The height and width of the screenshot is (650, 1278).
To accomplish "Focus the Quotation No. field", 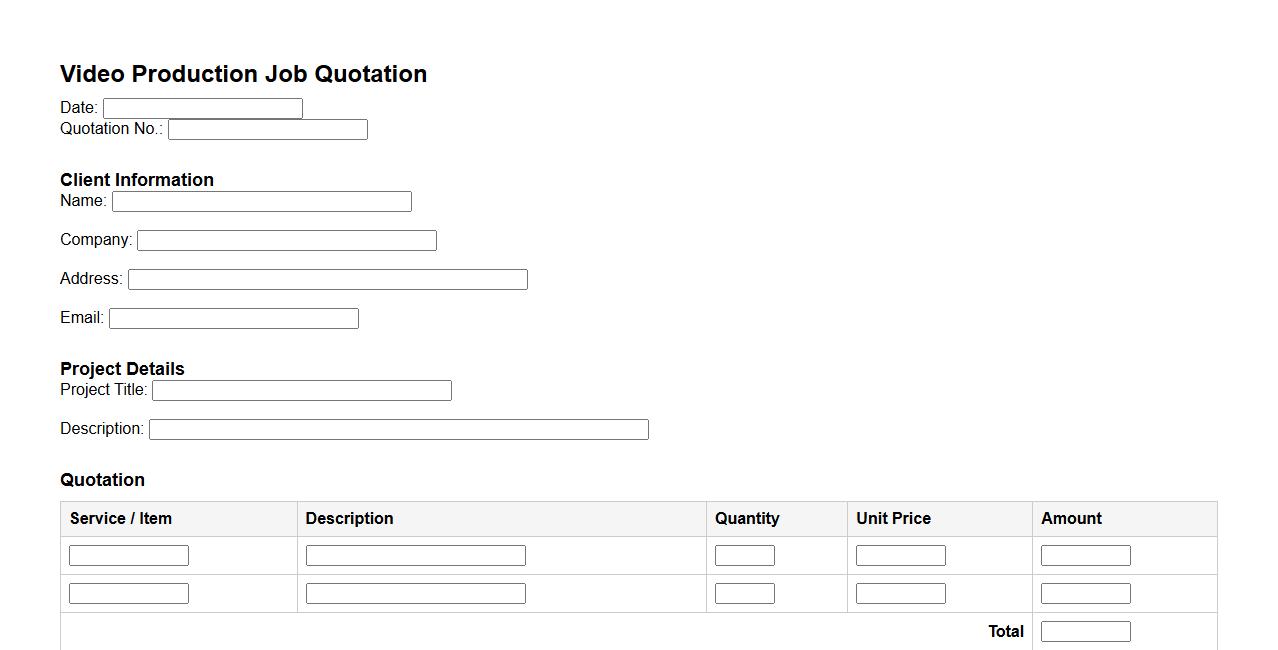I will click(267, 129).
